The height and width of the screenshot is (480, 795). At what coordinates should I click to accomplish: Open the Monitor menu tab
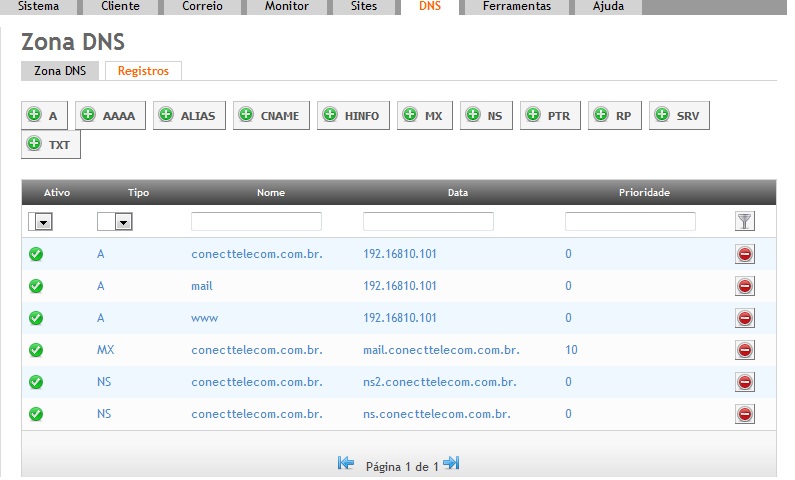point(286,7)
